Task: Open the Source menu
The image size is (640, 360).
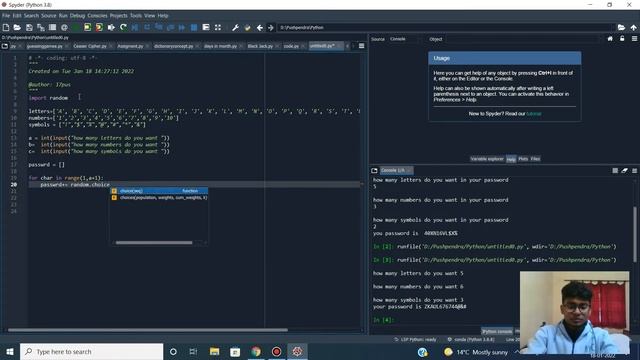Action: pyautogui.click(x=49, y=16)
